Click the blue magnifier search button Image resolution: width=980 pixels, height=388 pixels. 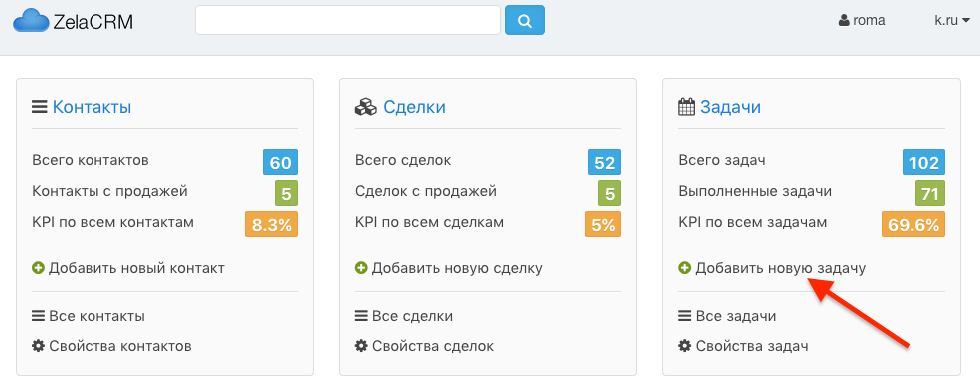pos(525,21)
